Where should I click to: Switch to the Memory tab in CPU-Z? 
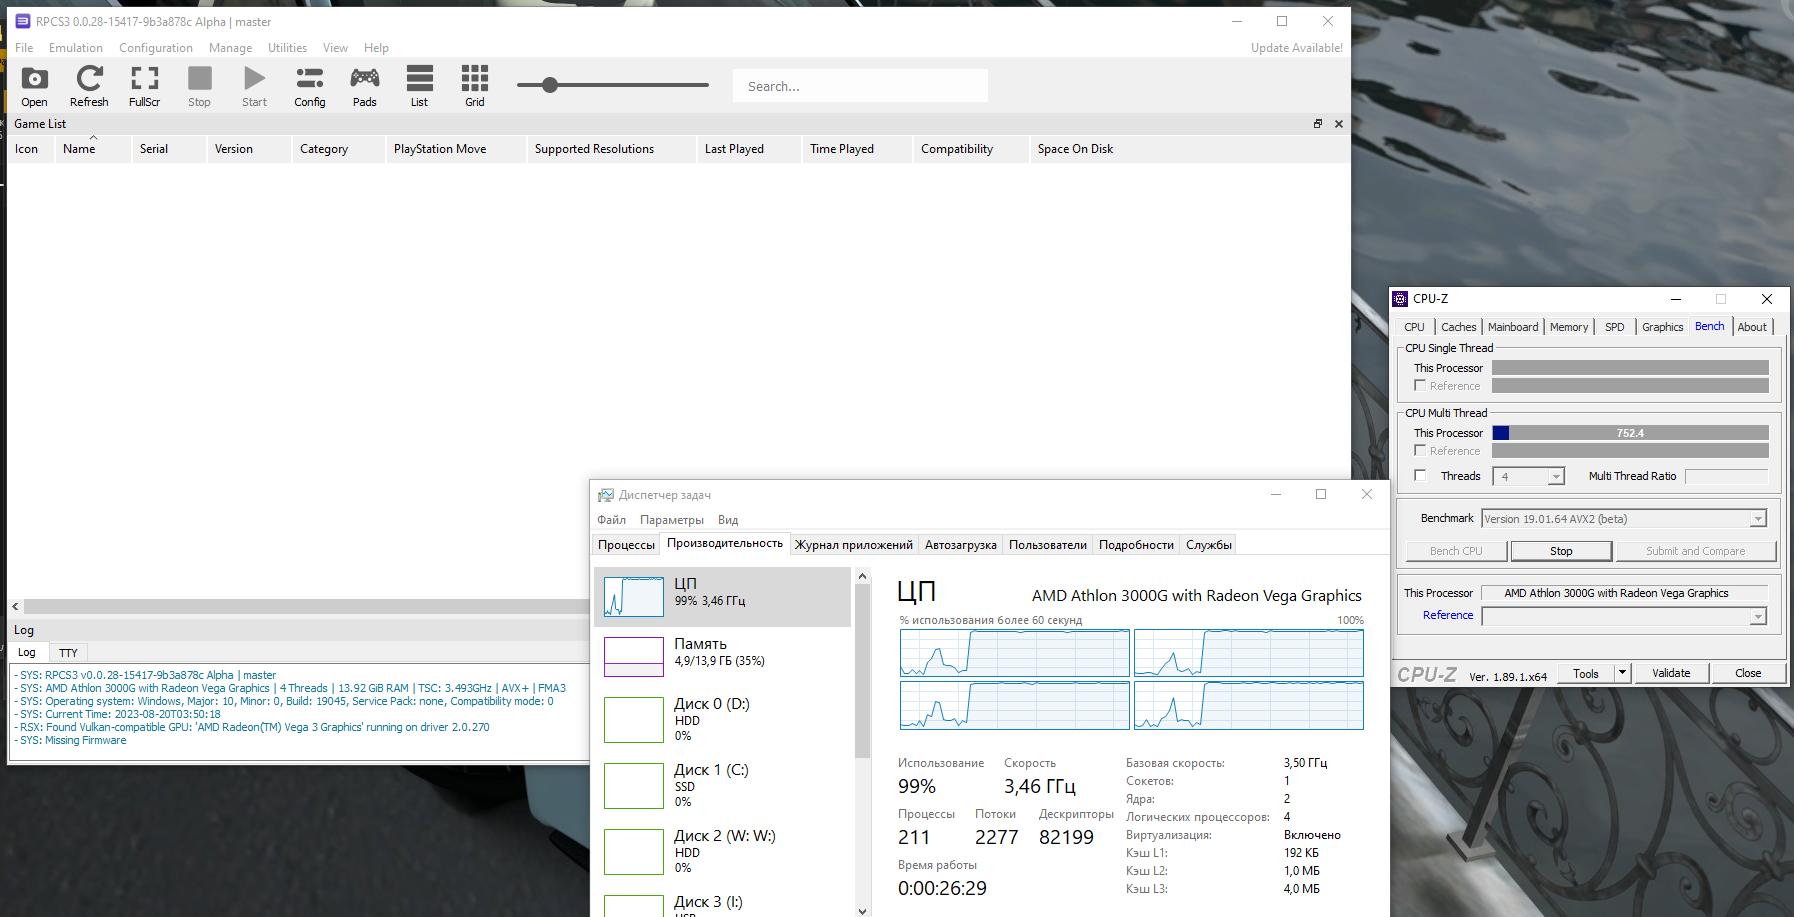(1568, 326)
